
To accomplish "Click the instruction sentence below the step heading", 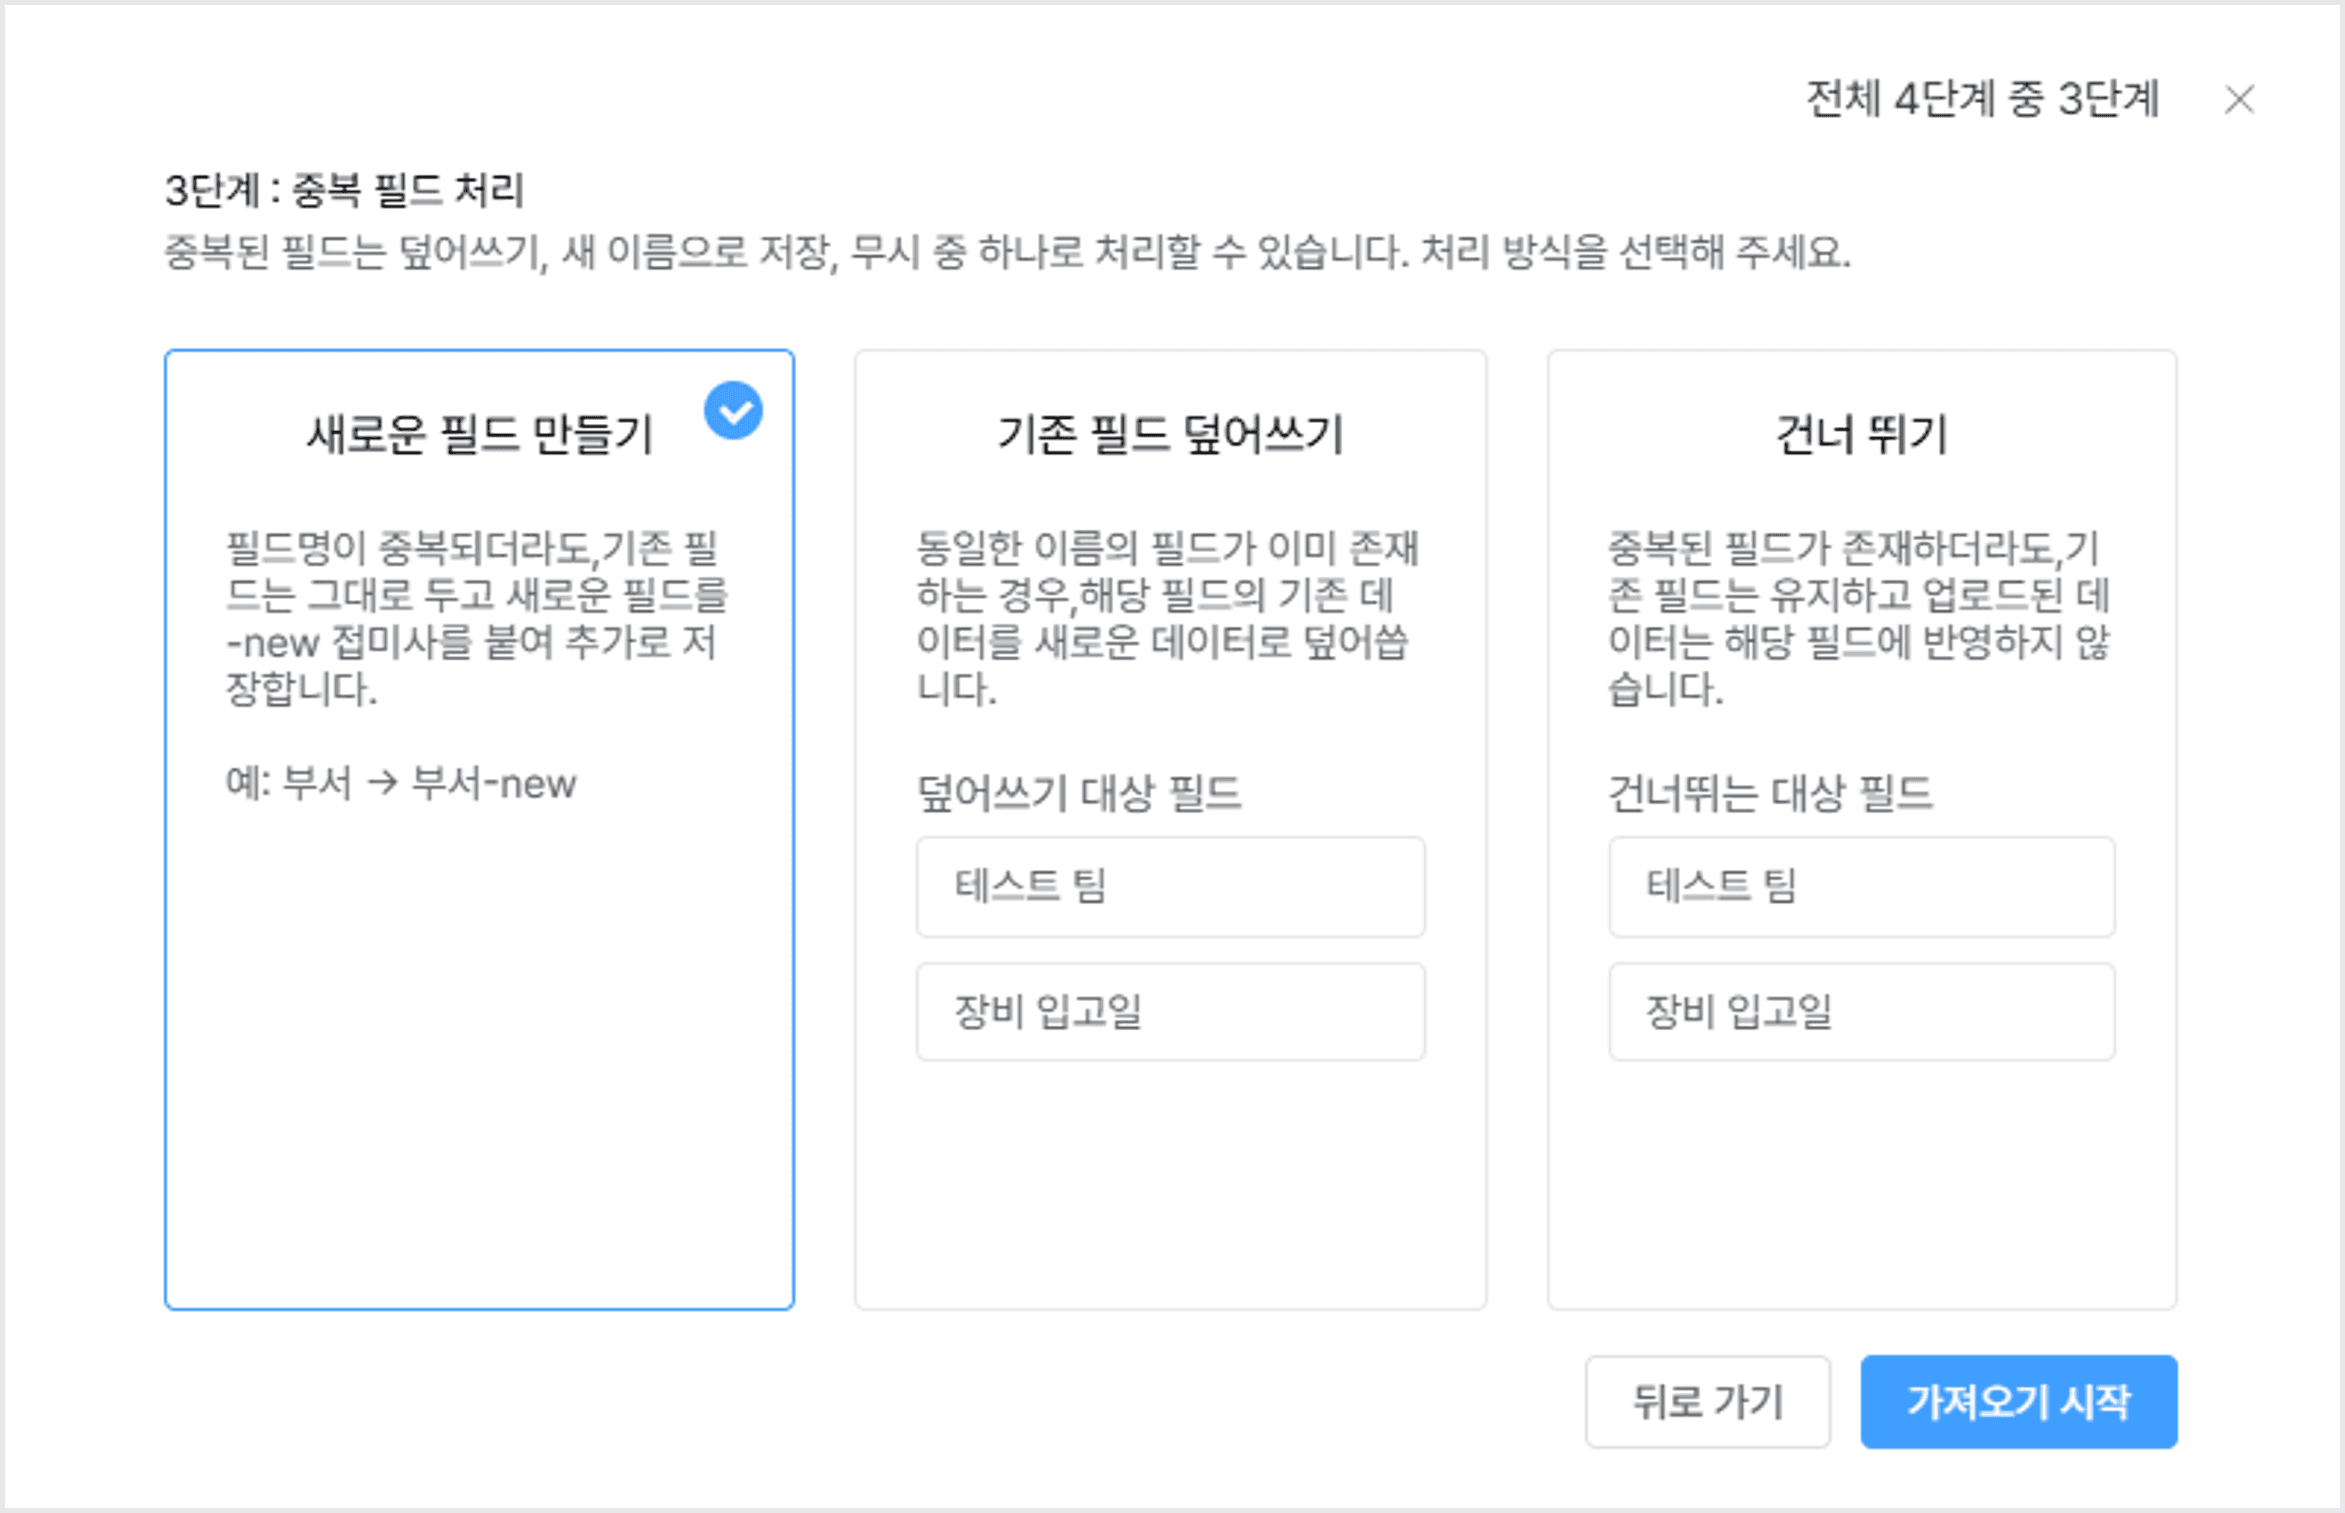I will pyautogui.click(x=1006, y=252).
